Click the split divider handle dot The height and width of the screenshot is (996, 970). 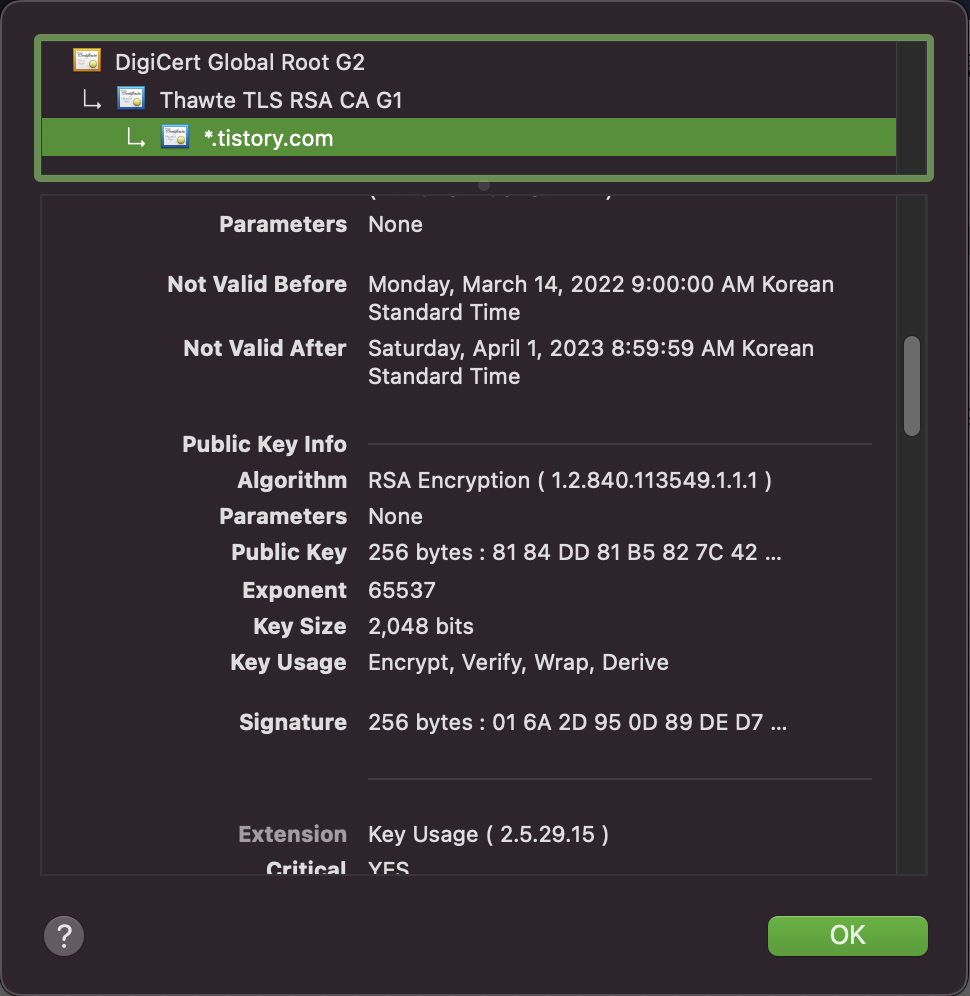pos(484,185)
